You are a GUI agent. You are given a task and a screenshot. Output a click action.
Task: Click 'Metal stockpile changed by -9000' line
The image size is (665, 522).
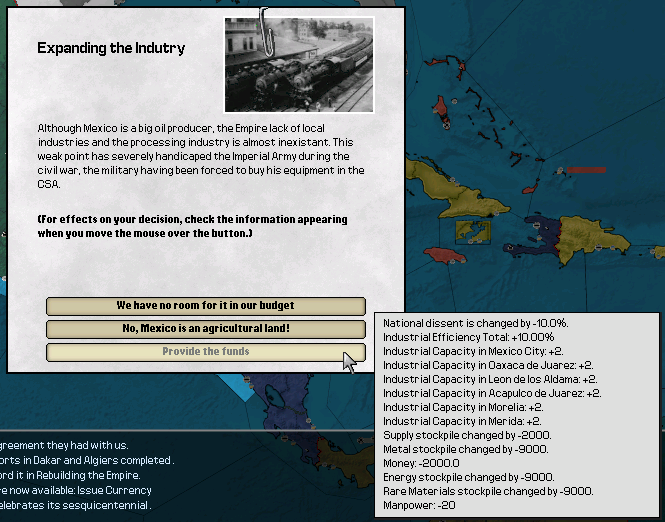click(466, 449)
